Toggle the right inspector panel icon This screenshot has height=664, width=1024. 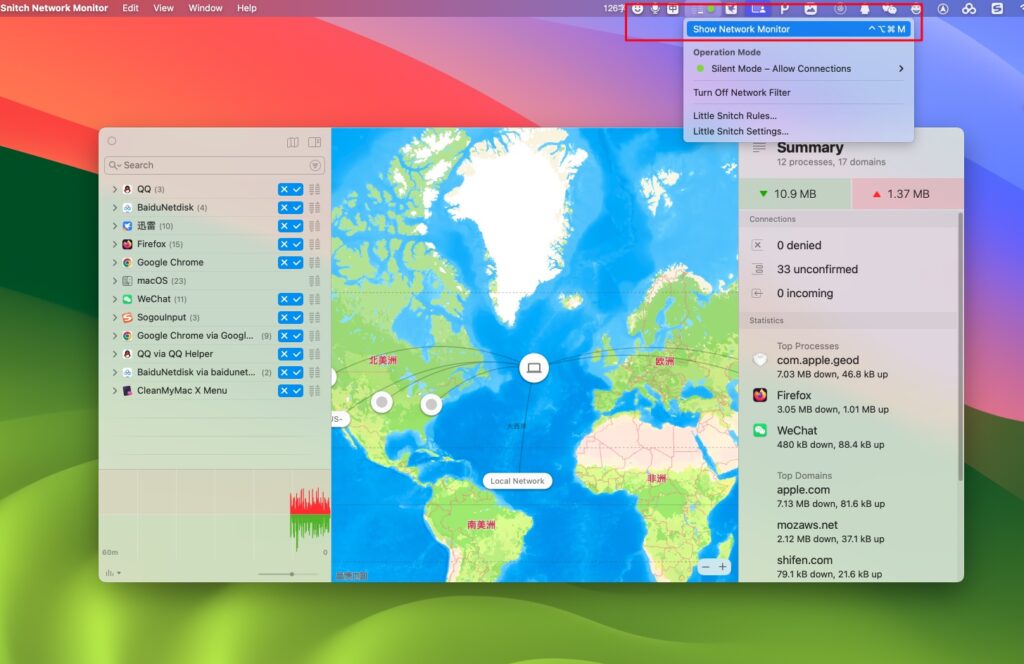314,142
